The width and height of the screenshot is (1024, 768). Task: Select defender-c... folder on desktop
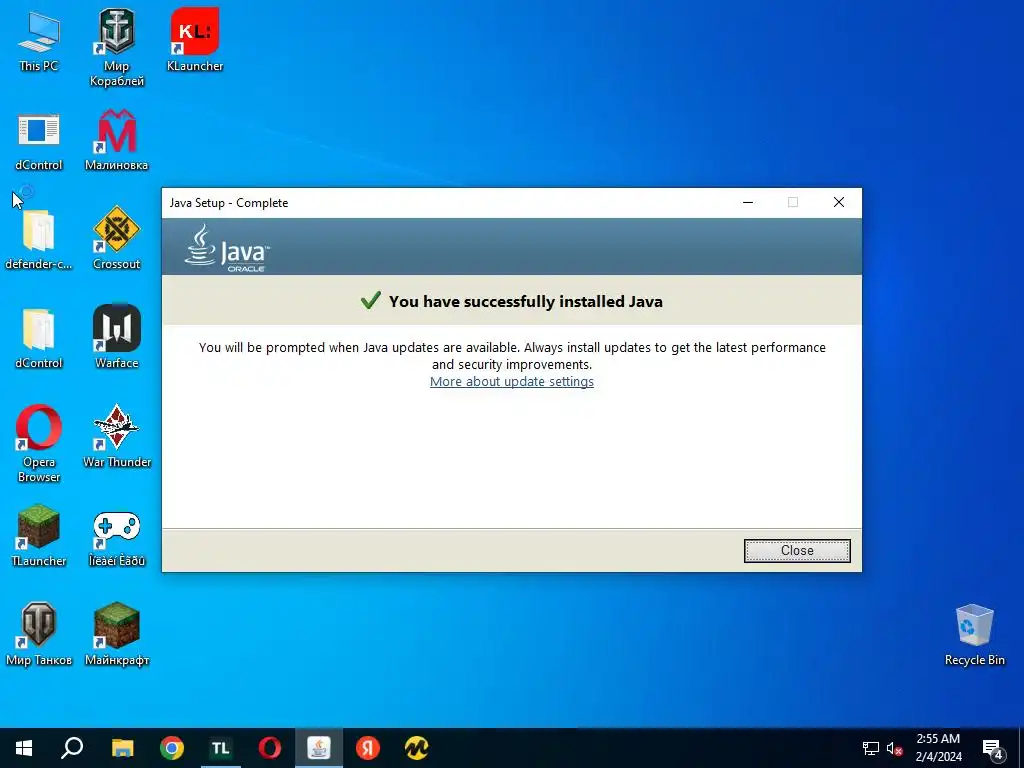(39, 240)
